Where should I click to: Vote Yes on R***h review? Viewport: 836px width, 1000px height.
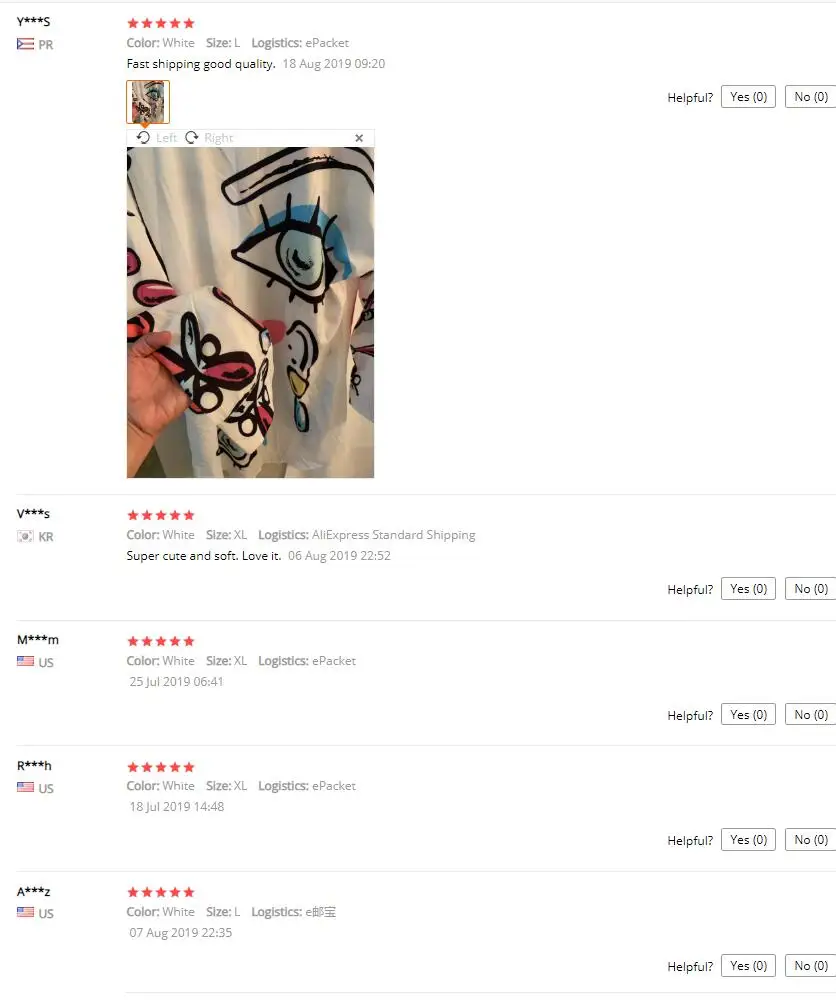tap(748, 840)
